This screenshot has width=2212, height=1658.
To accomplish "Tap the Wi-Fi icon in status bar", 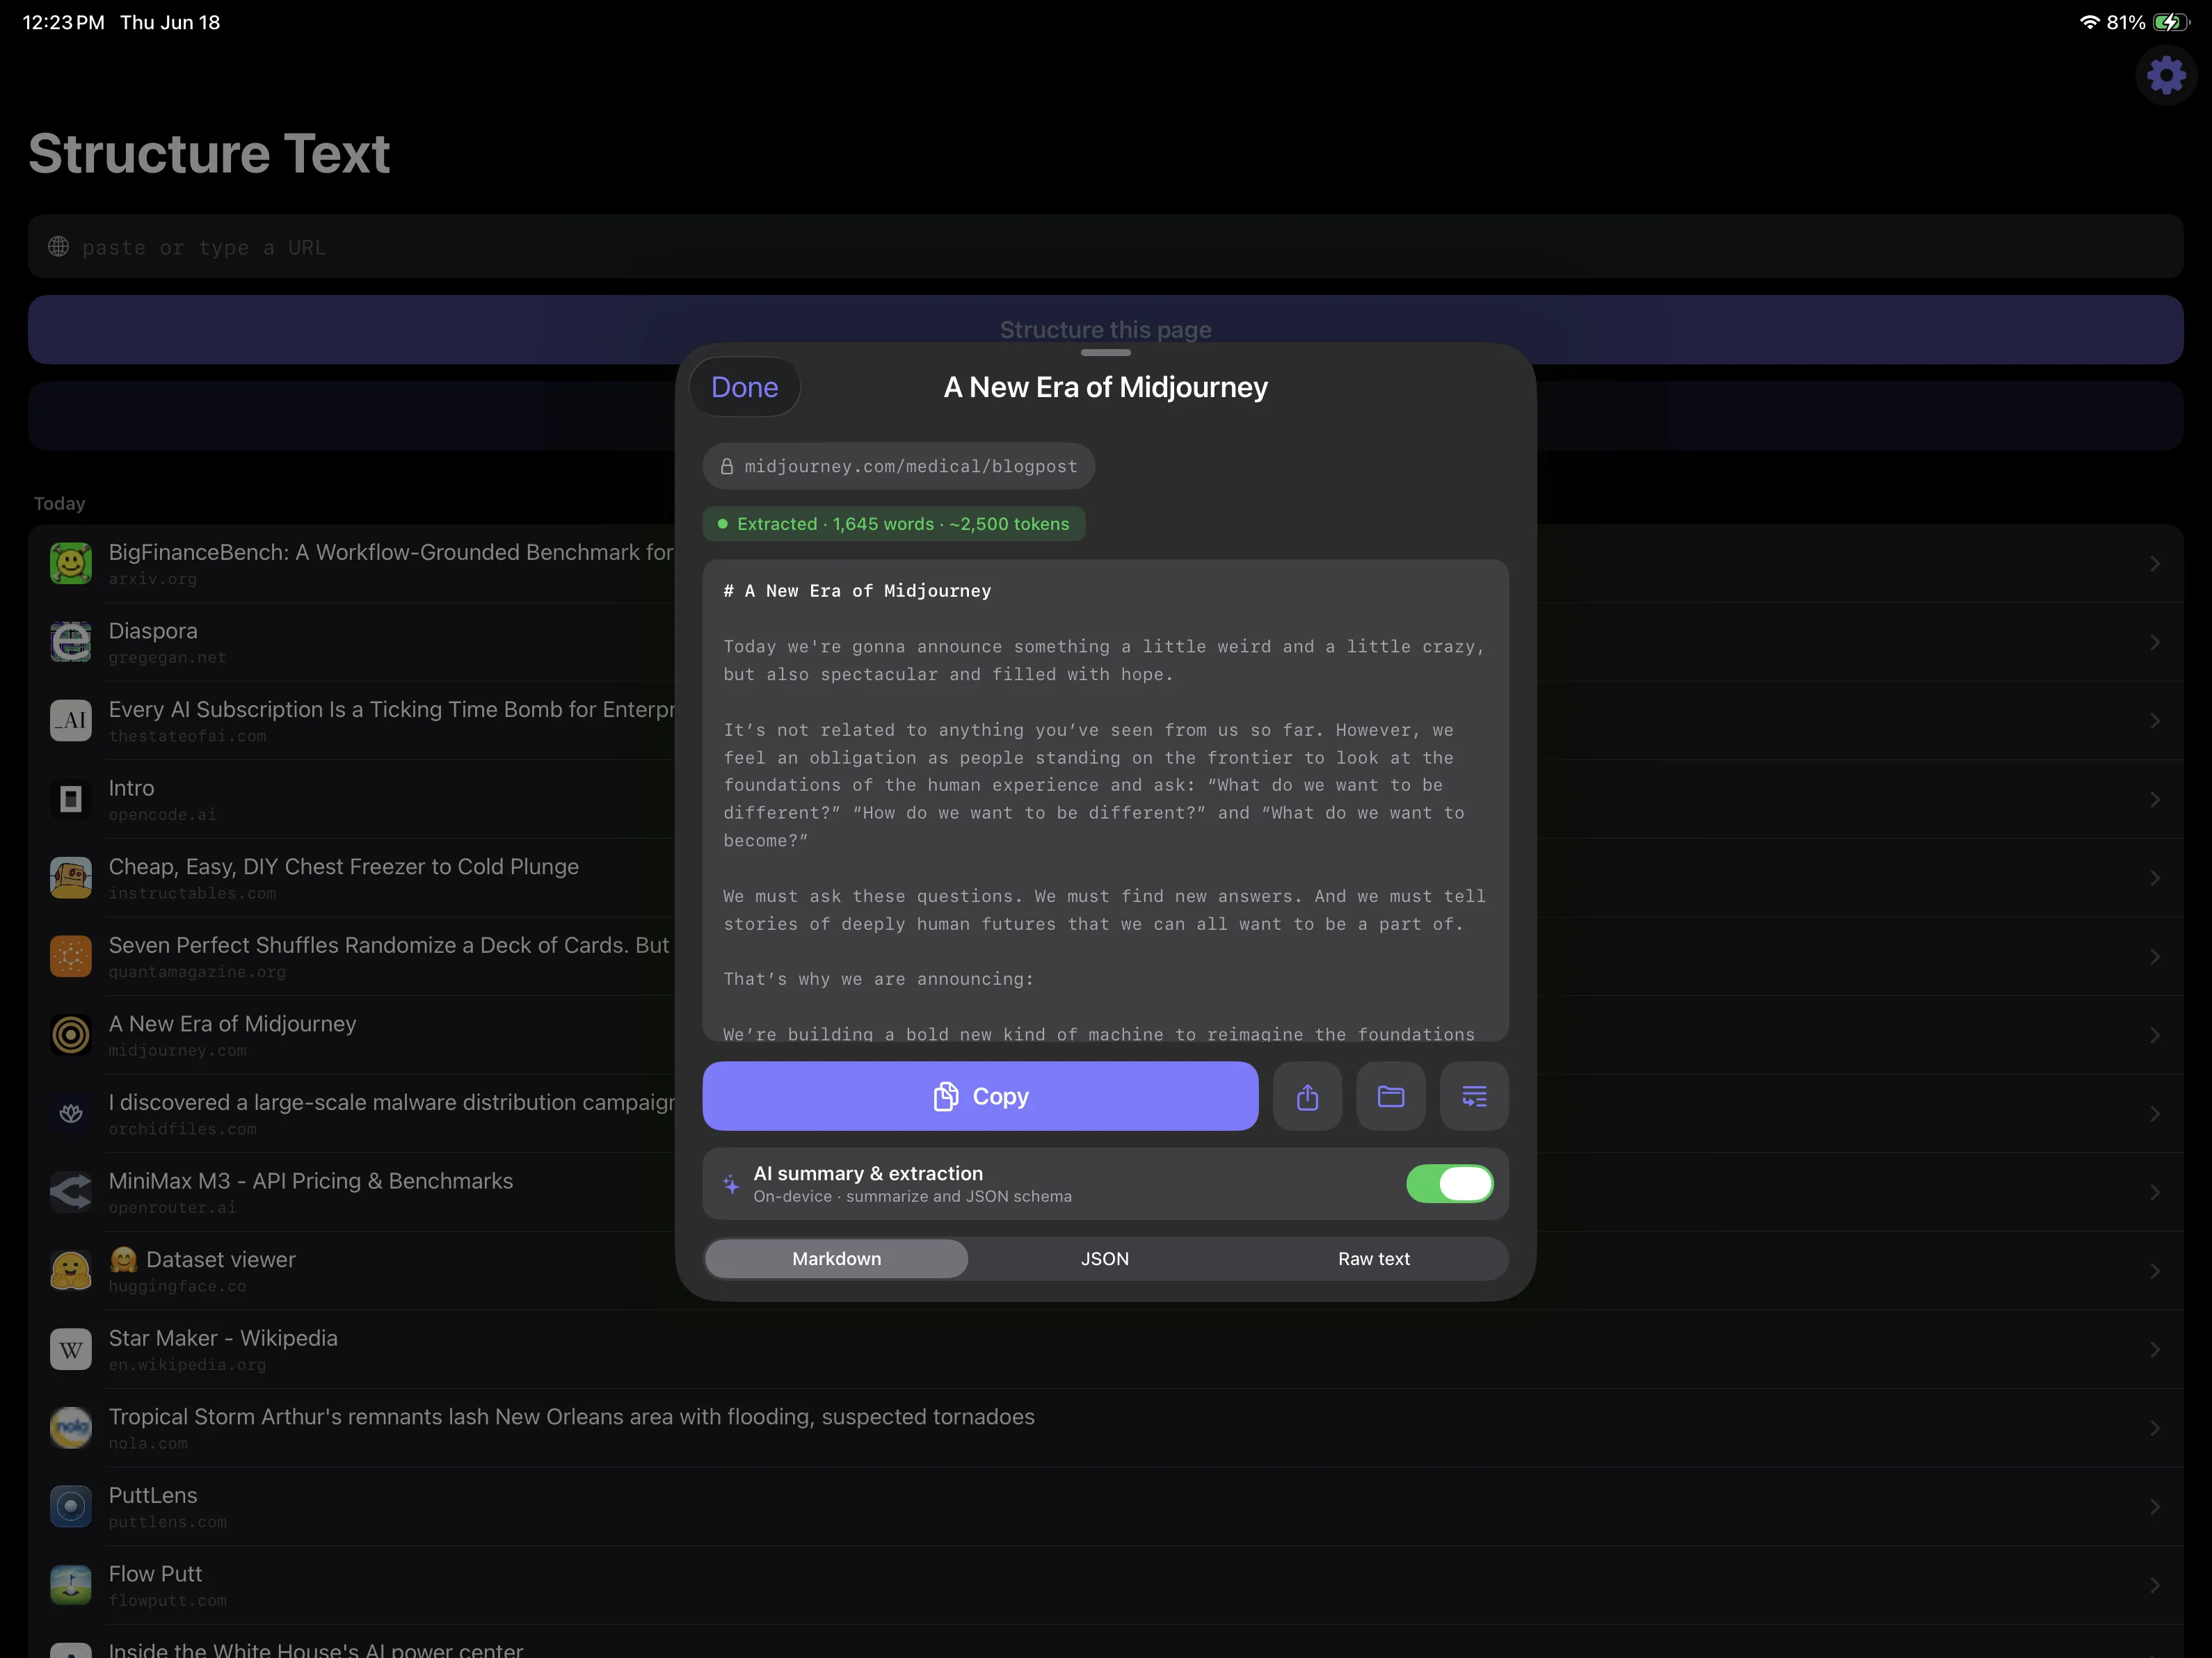I will pyautogui.click(x=2089, y=22).
